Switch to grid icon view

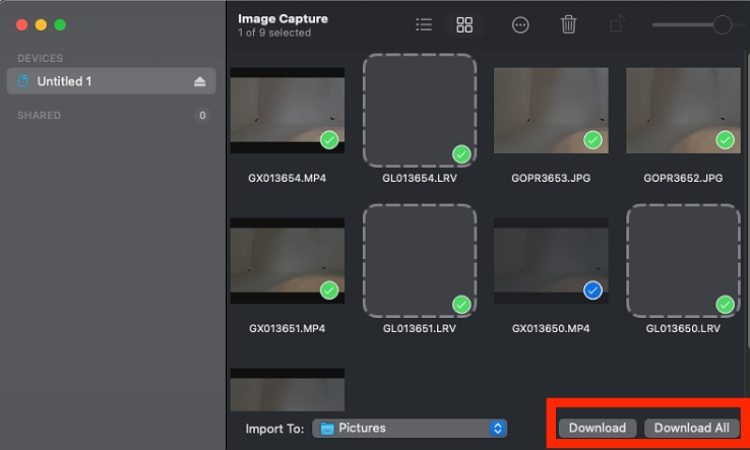tap(464, 24)
